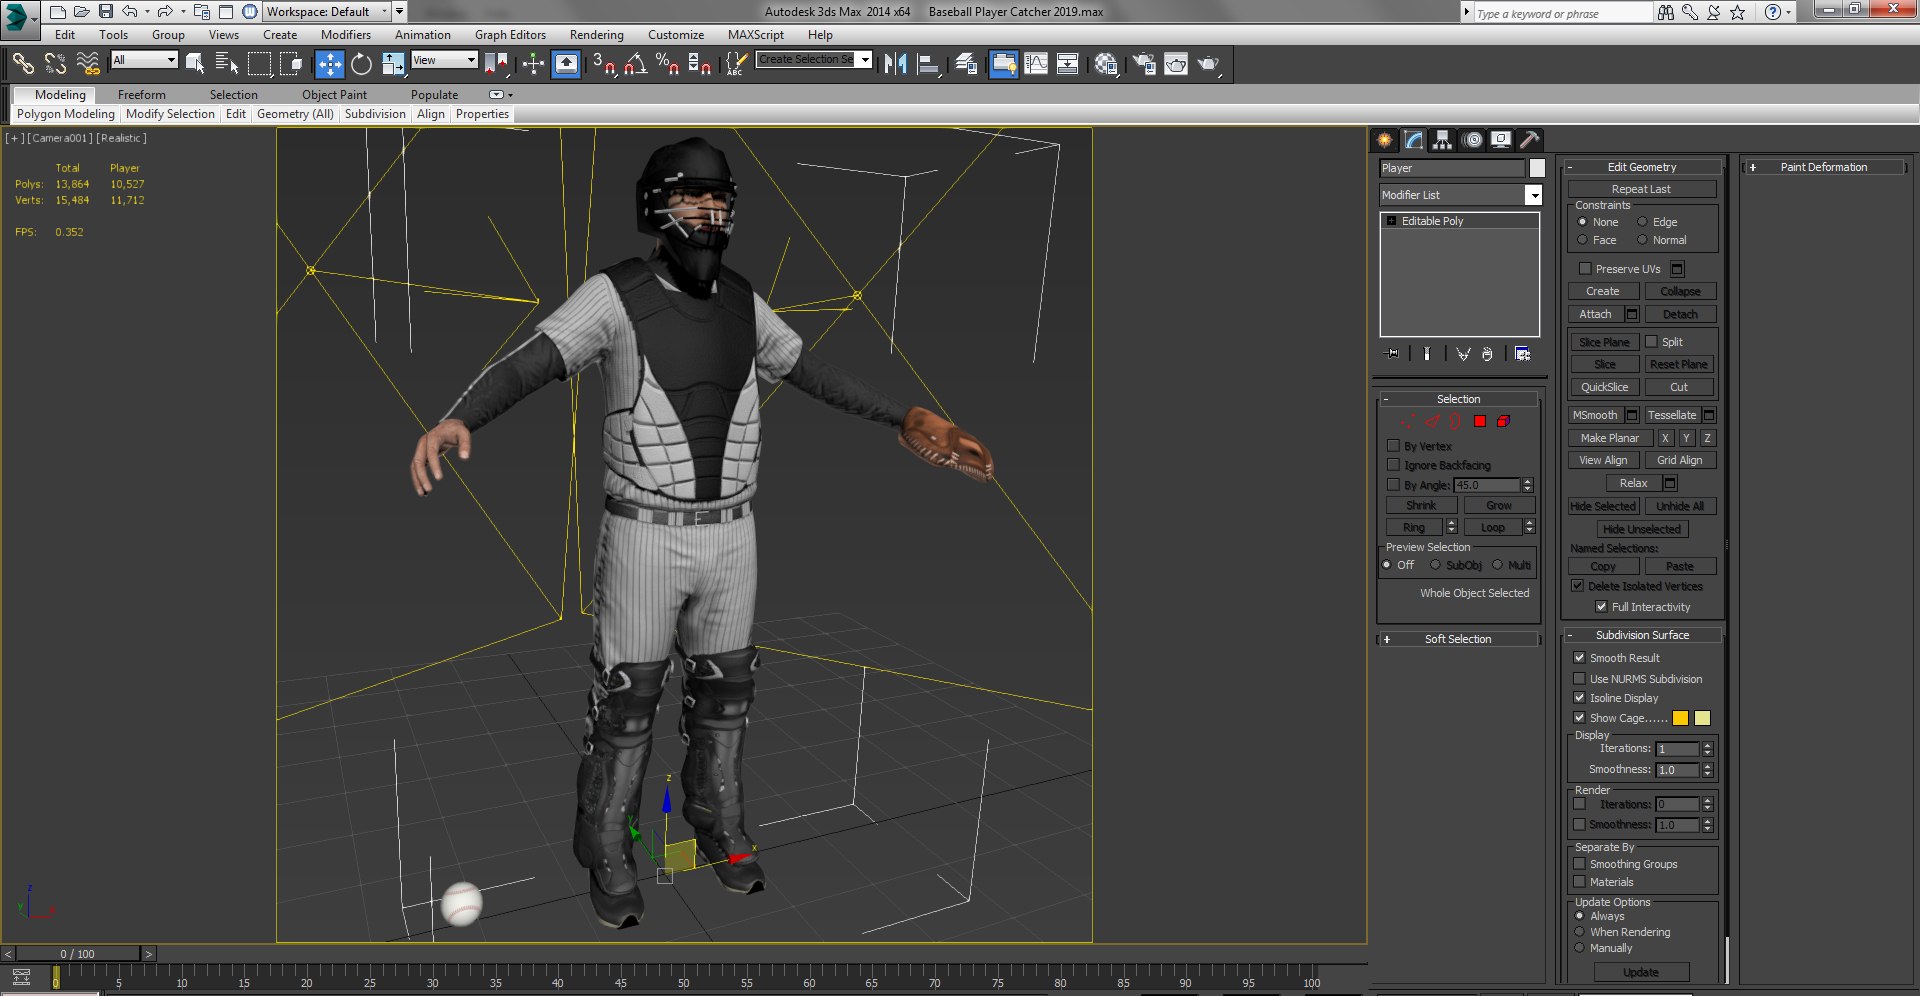This screenshot has width=1920, height=996.
Task: Open the Motion command panel tab
Action: point(1472,140)
